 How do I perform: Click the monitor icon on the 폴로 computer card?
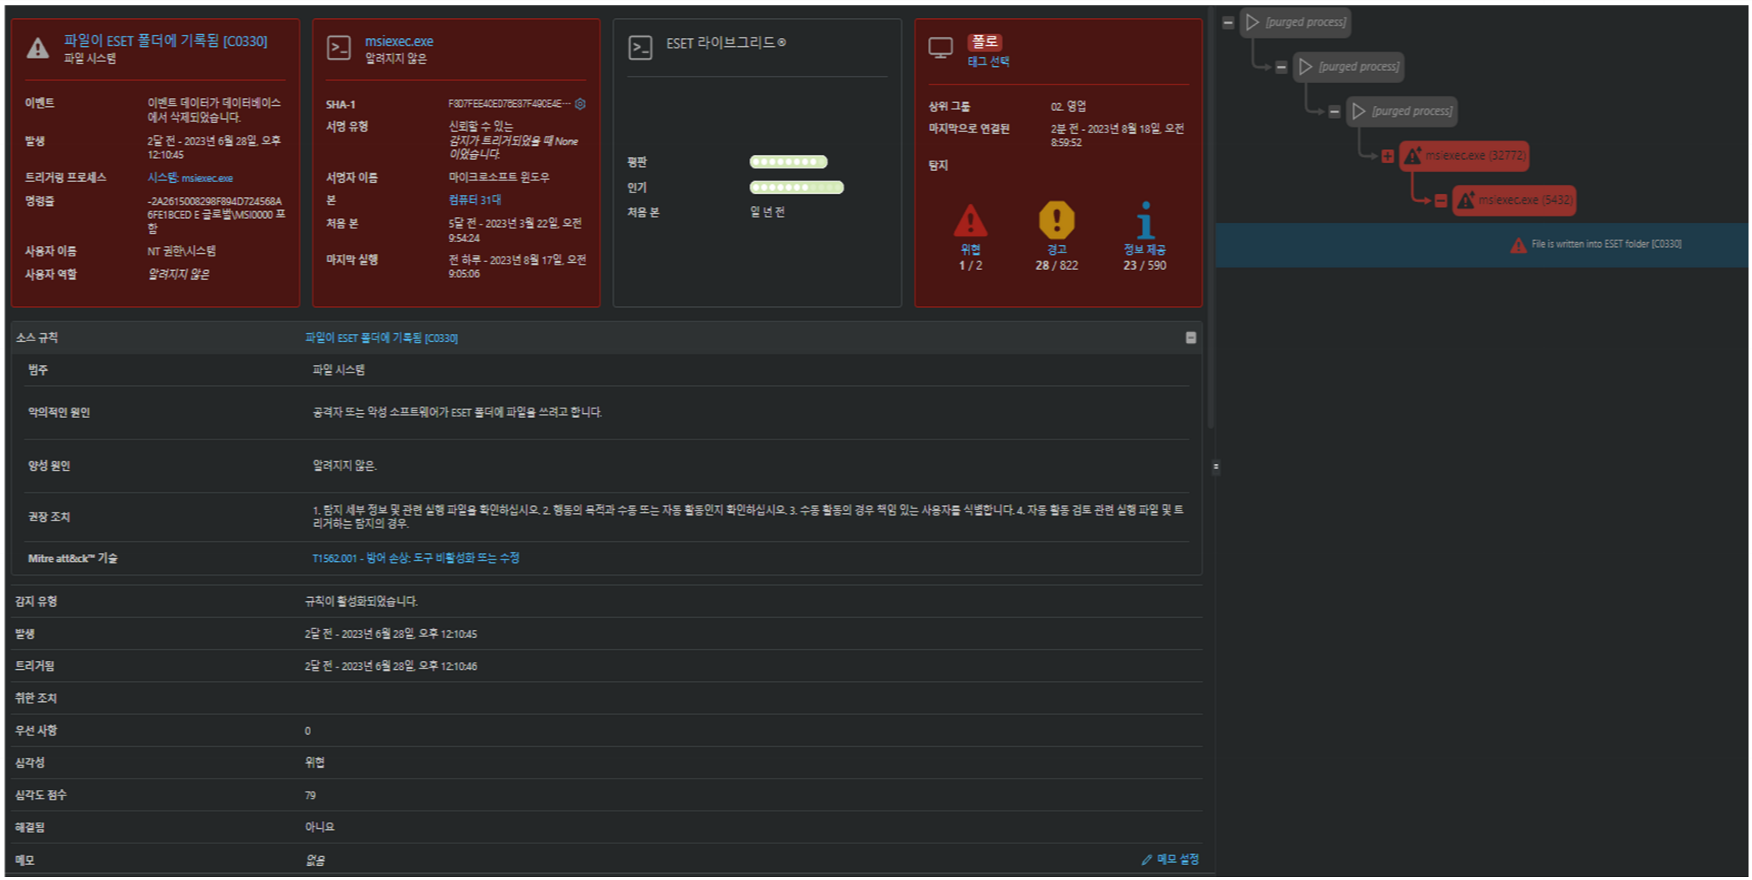(x=940, y=47)
